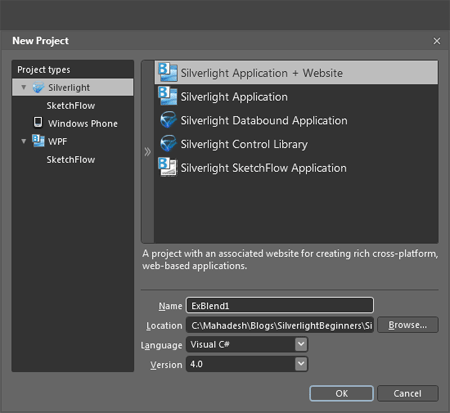The image size is (450, 413).
Task: Click the Browse... button
Action: (408, 325)
